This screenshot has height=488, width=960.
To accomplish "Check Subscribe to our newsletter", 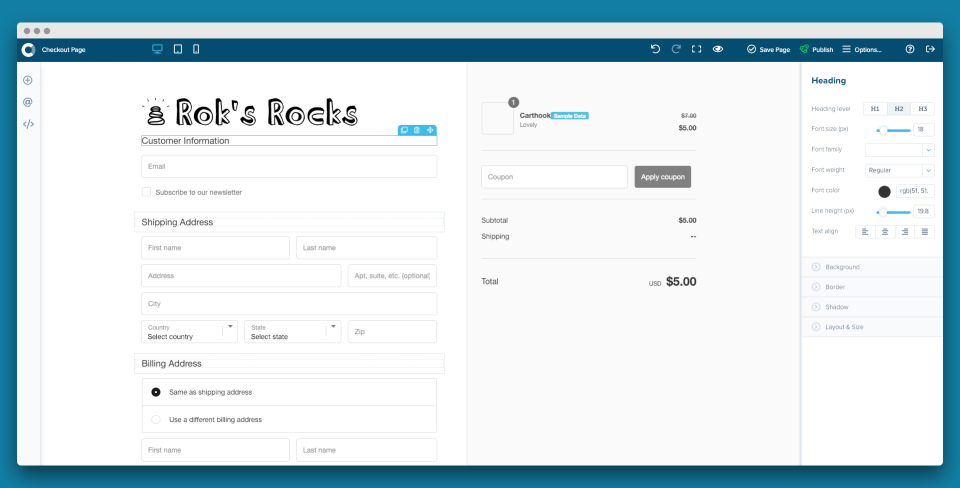I will point(146,192).
